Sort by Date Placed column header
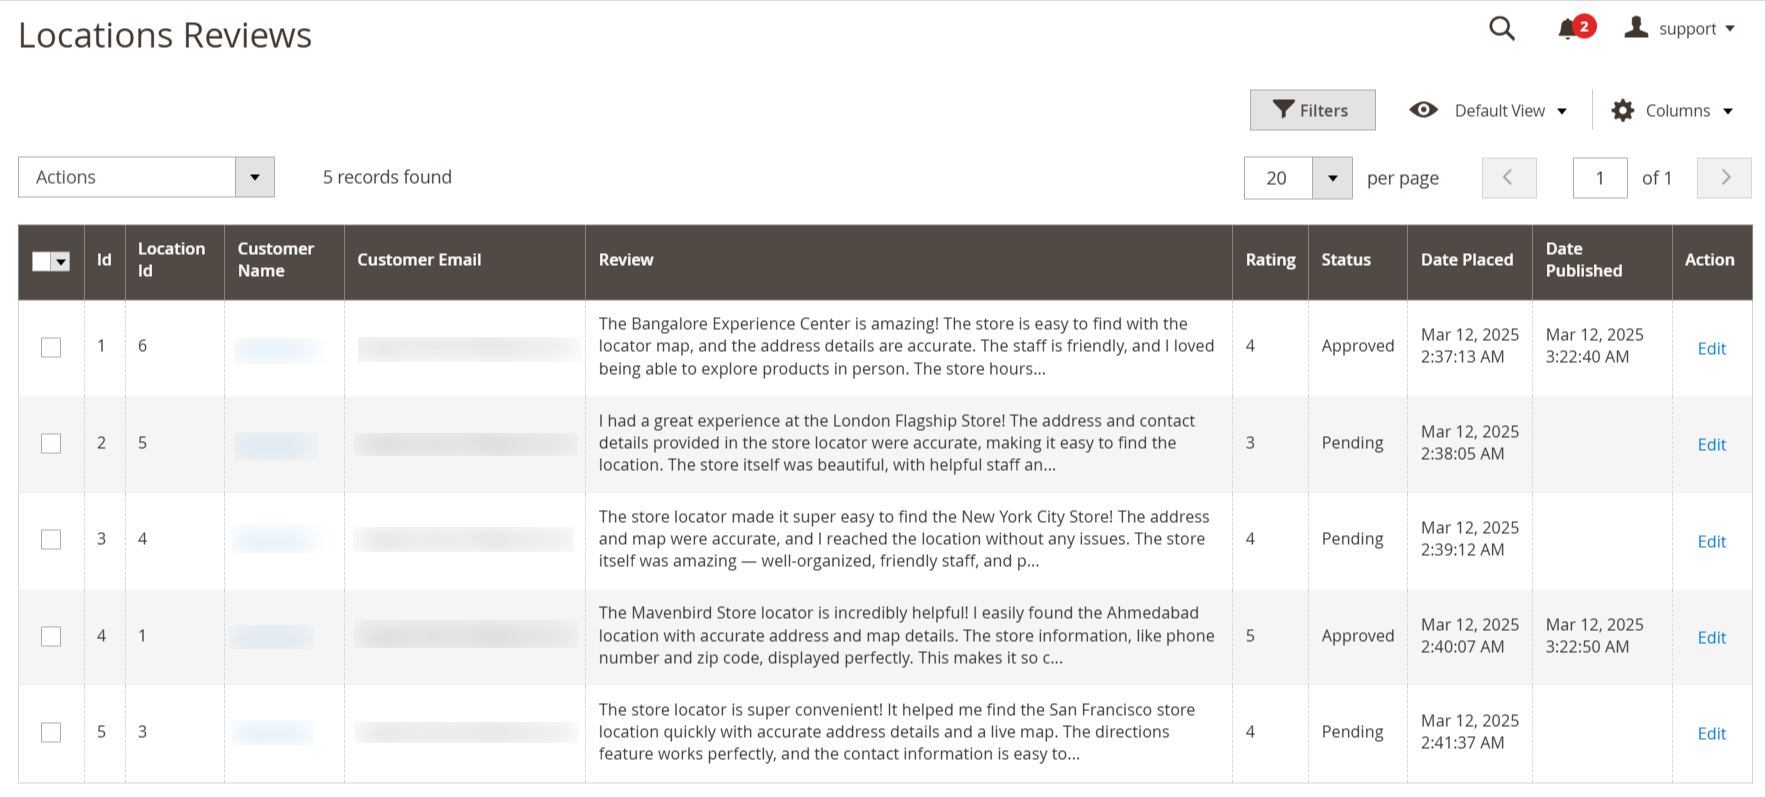Viewport: 1765px width, 797px height. point(1467,260)
